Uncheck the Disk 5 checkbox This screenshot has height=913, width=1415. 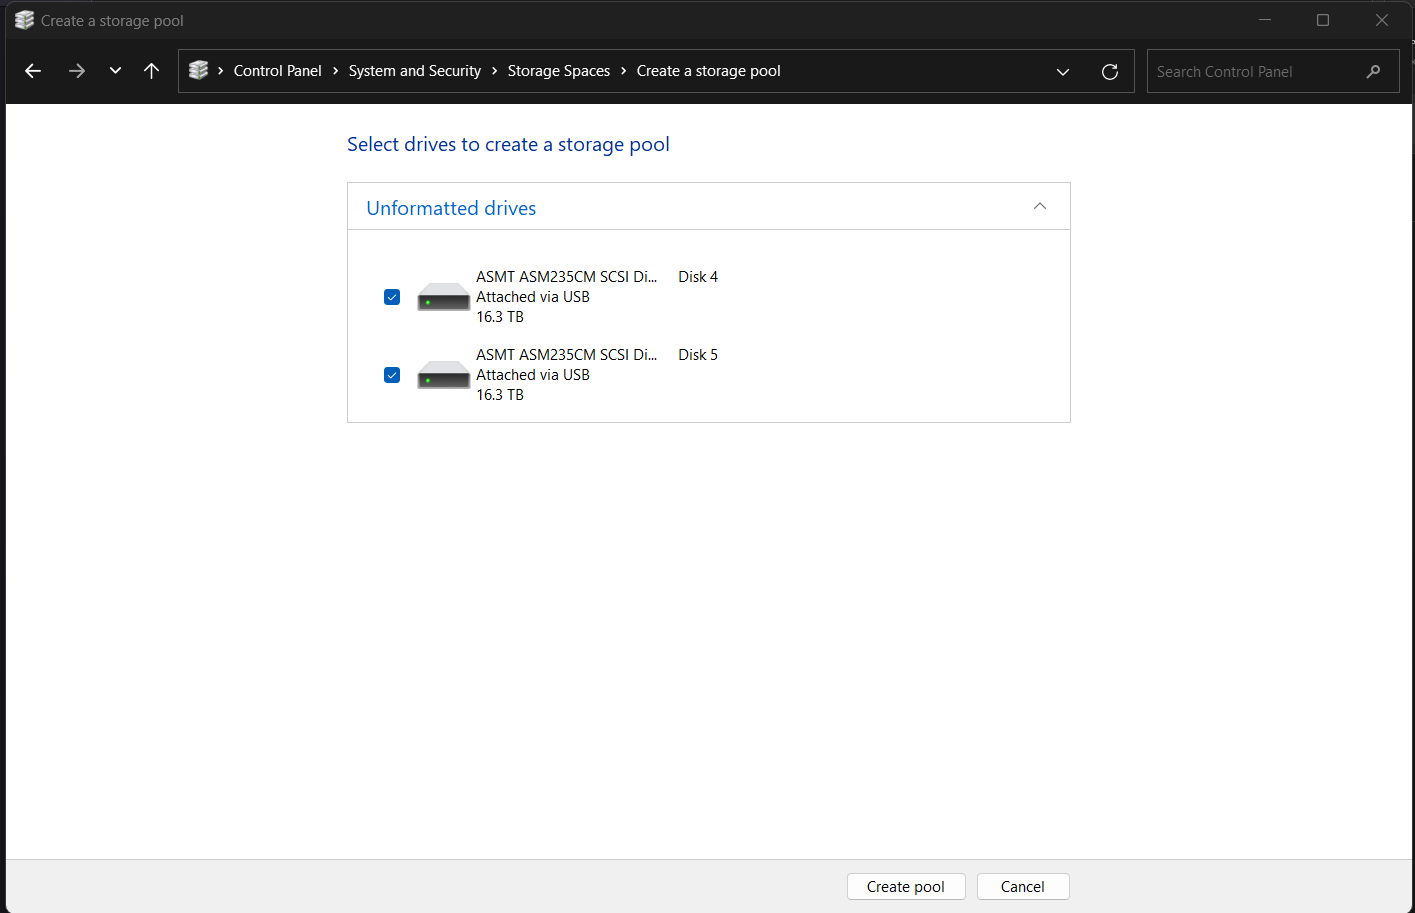pyautogui.click(x=392, y=375)
